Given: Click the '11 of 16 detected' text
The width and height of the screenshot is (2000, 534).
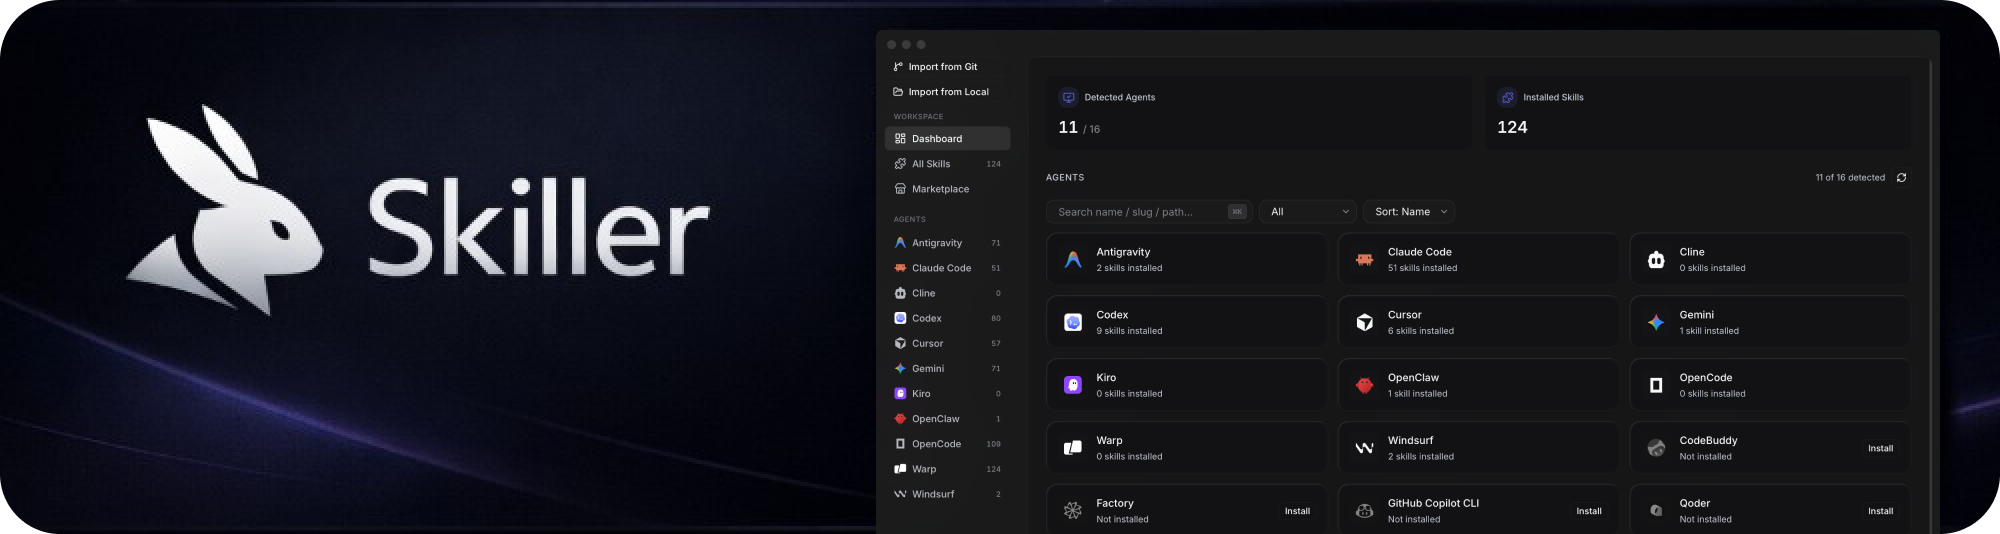Looking at the screenshot, I should point(1850,178).
